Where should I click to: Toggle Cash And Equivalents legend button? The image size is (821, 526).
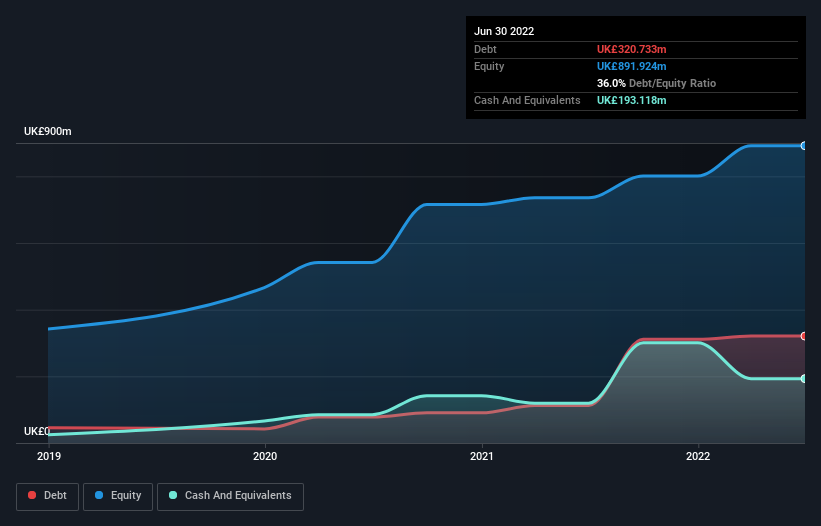230,496
